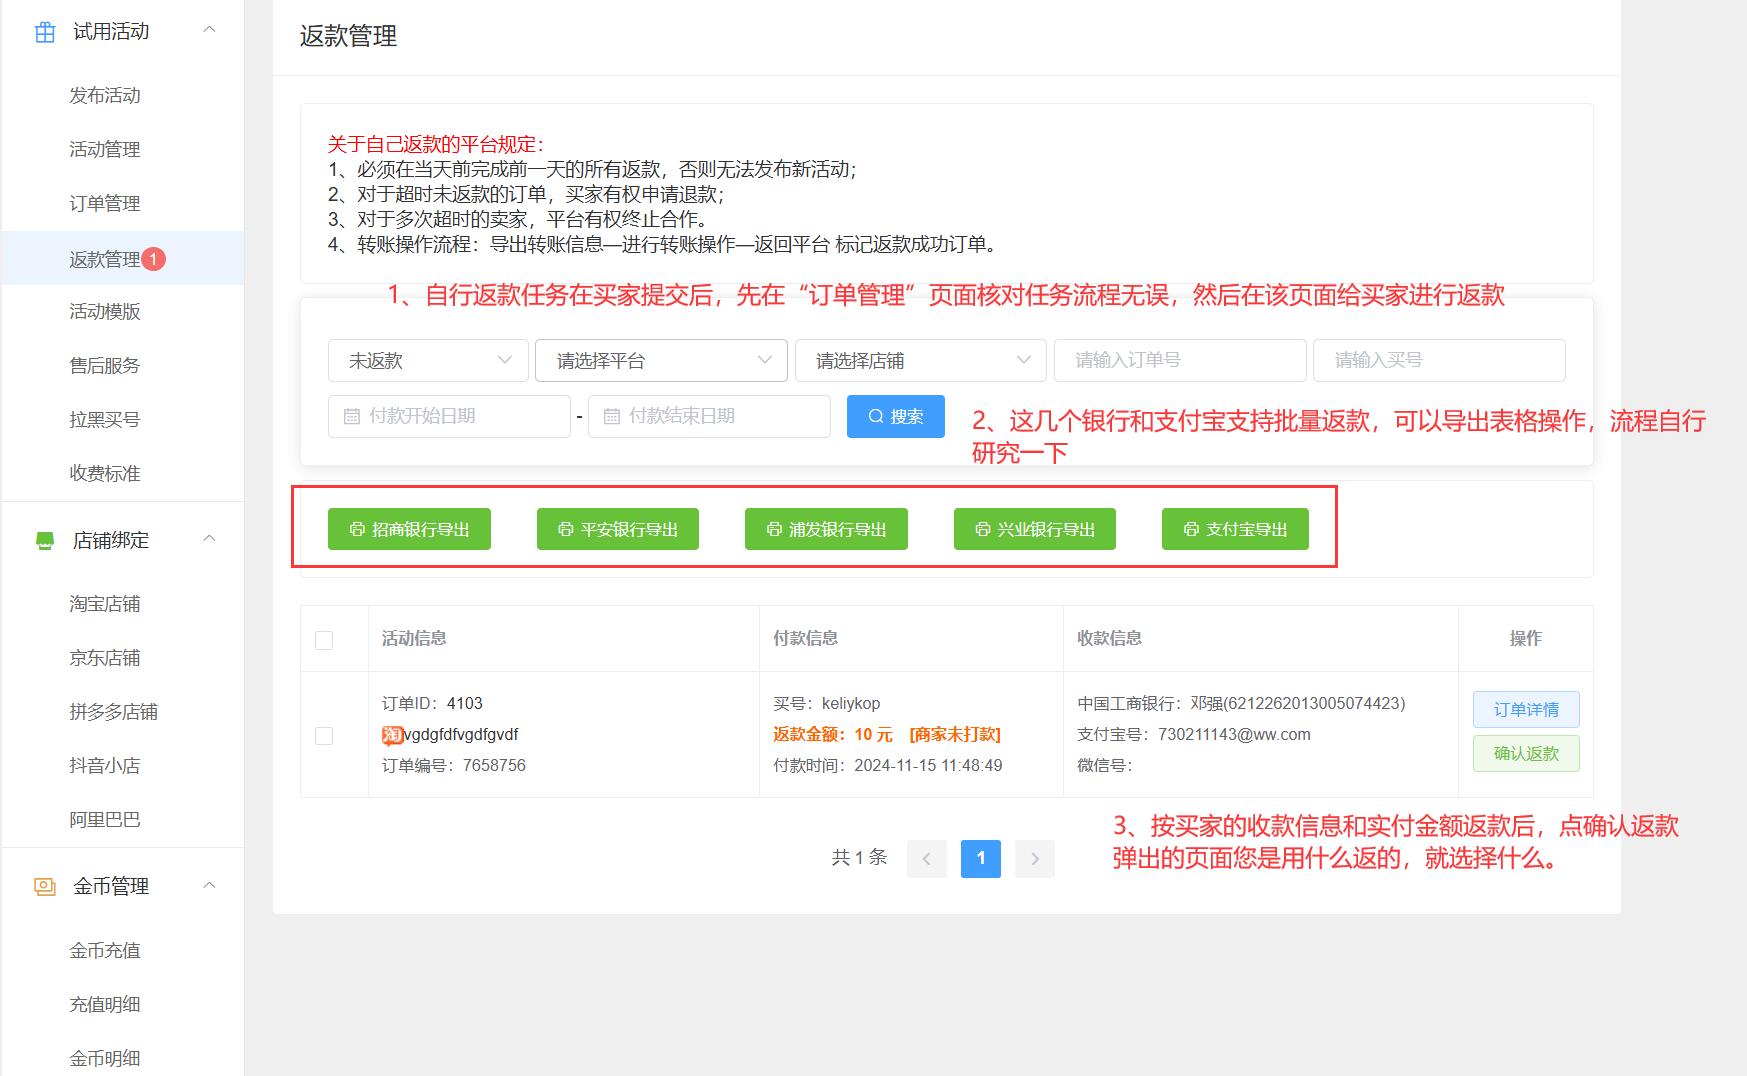
Task: Open 淘宝店铺 in the sidebar
Action: [105, 604]
